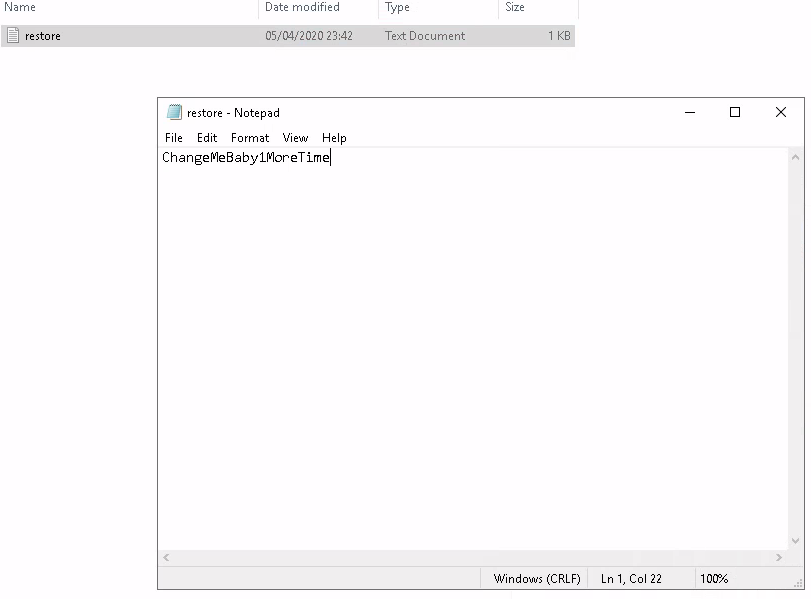The image size is (811, 599).
Task: Click the horizontal scrollbar left arrow
Action: (166, 557)
